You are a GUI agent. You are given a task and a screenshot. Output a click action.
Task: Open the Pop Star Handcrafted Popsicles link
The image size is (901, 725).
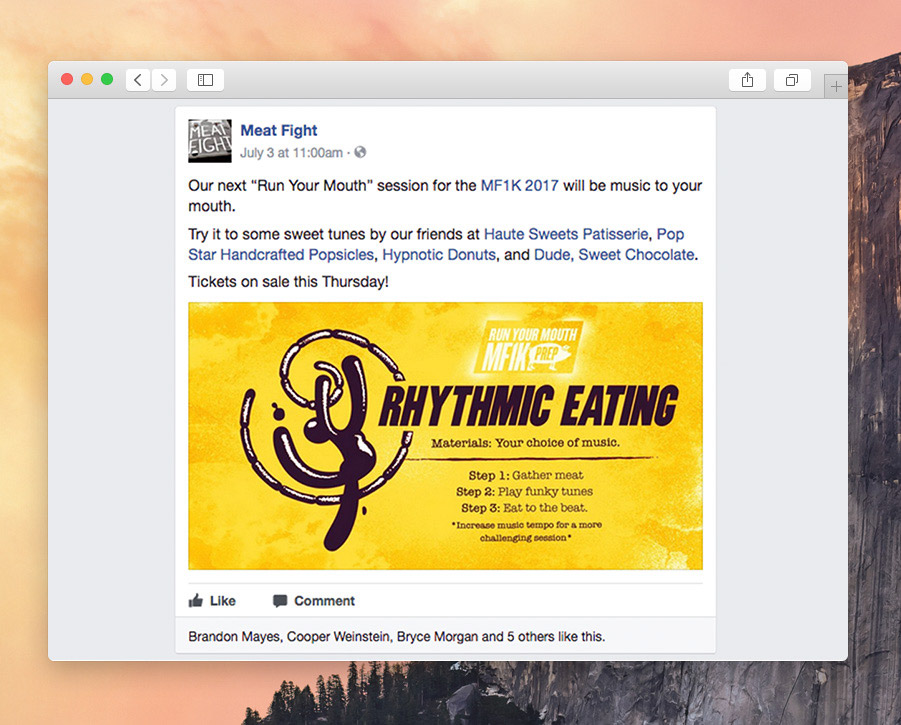(436, 244)
